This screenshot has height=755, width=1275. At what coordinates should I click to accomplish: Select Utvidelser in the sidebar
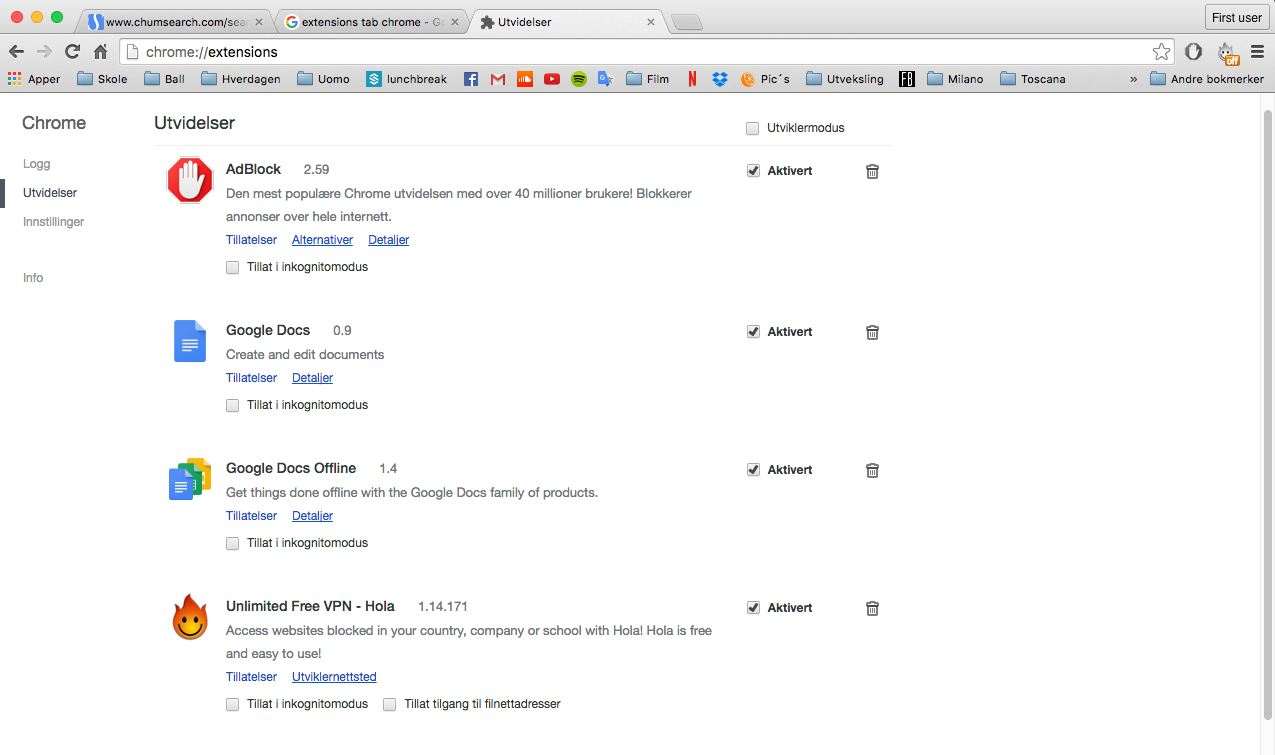(50, 193)
